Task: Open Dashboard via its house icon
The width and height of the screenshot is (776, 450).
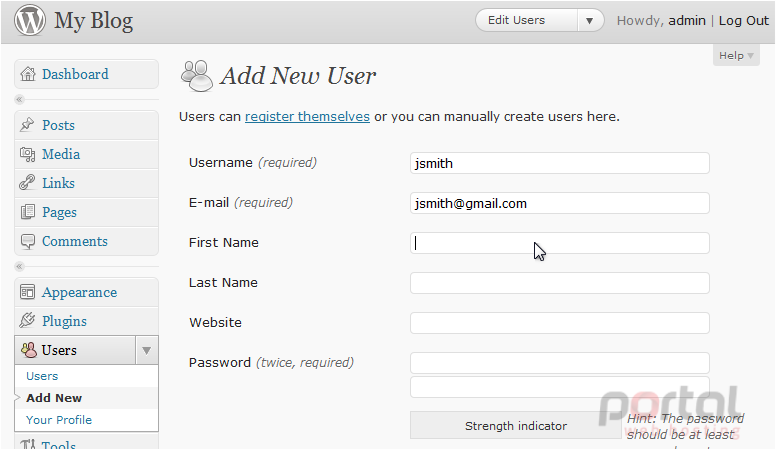Action: [28, 74]
